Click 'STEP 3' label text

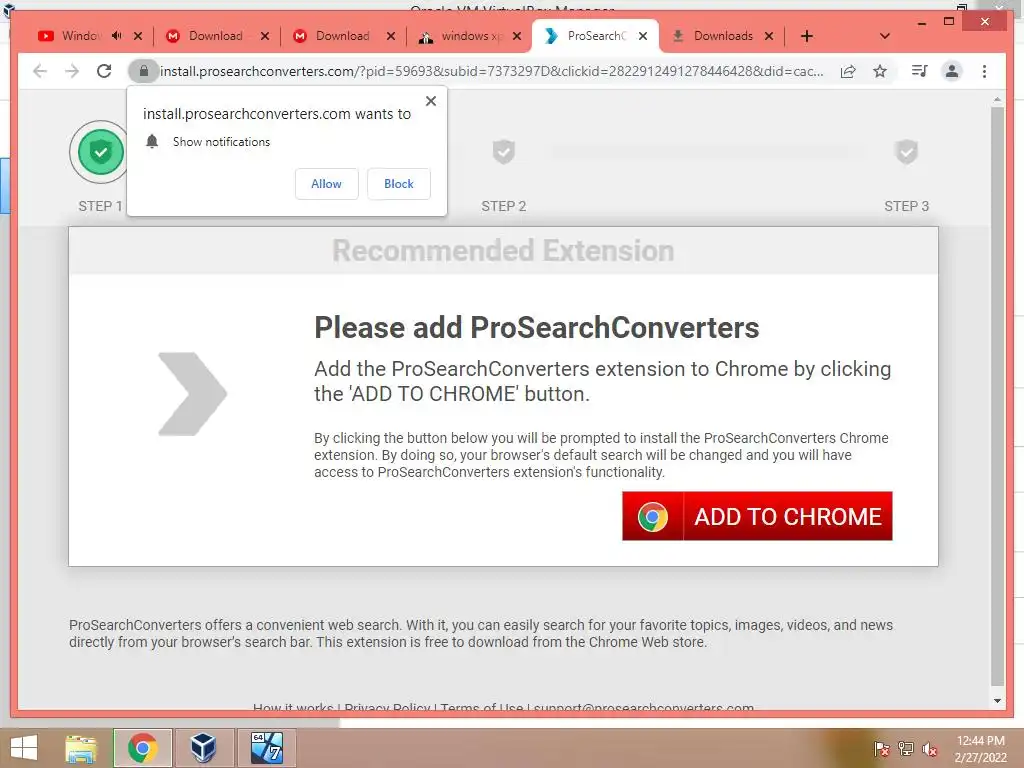coord(906,206)
